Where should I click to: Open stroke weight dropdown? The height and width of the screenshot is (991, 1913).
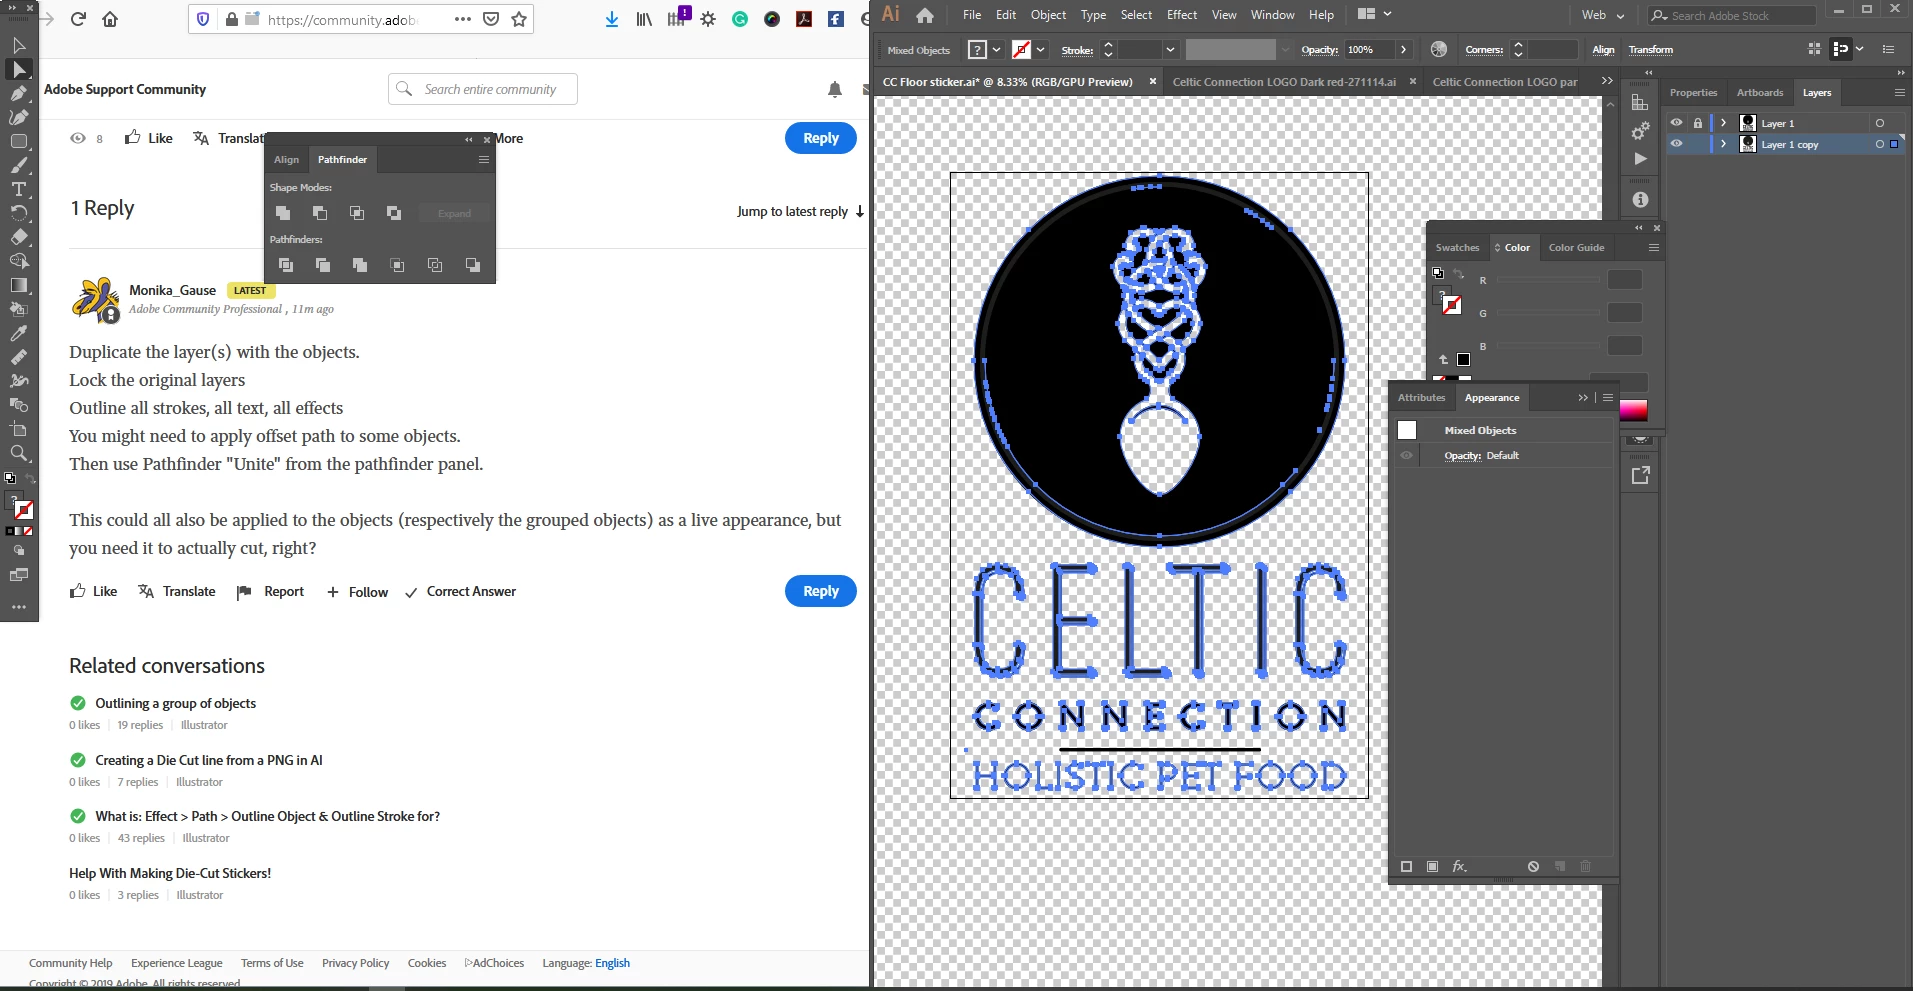coord(1169,49)
